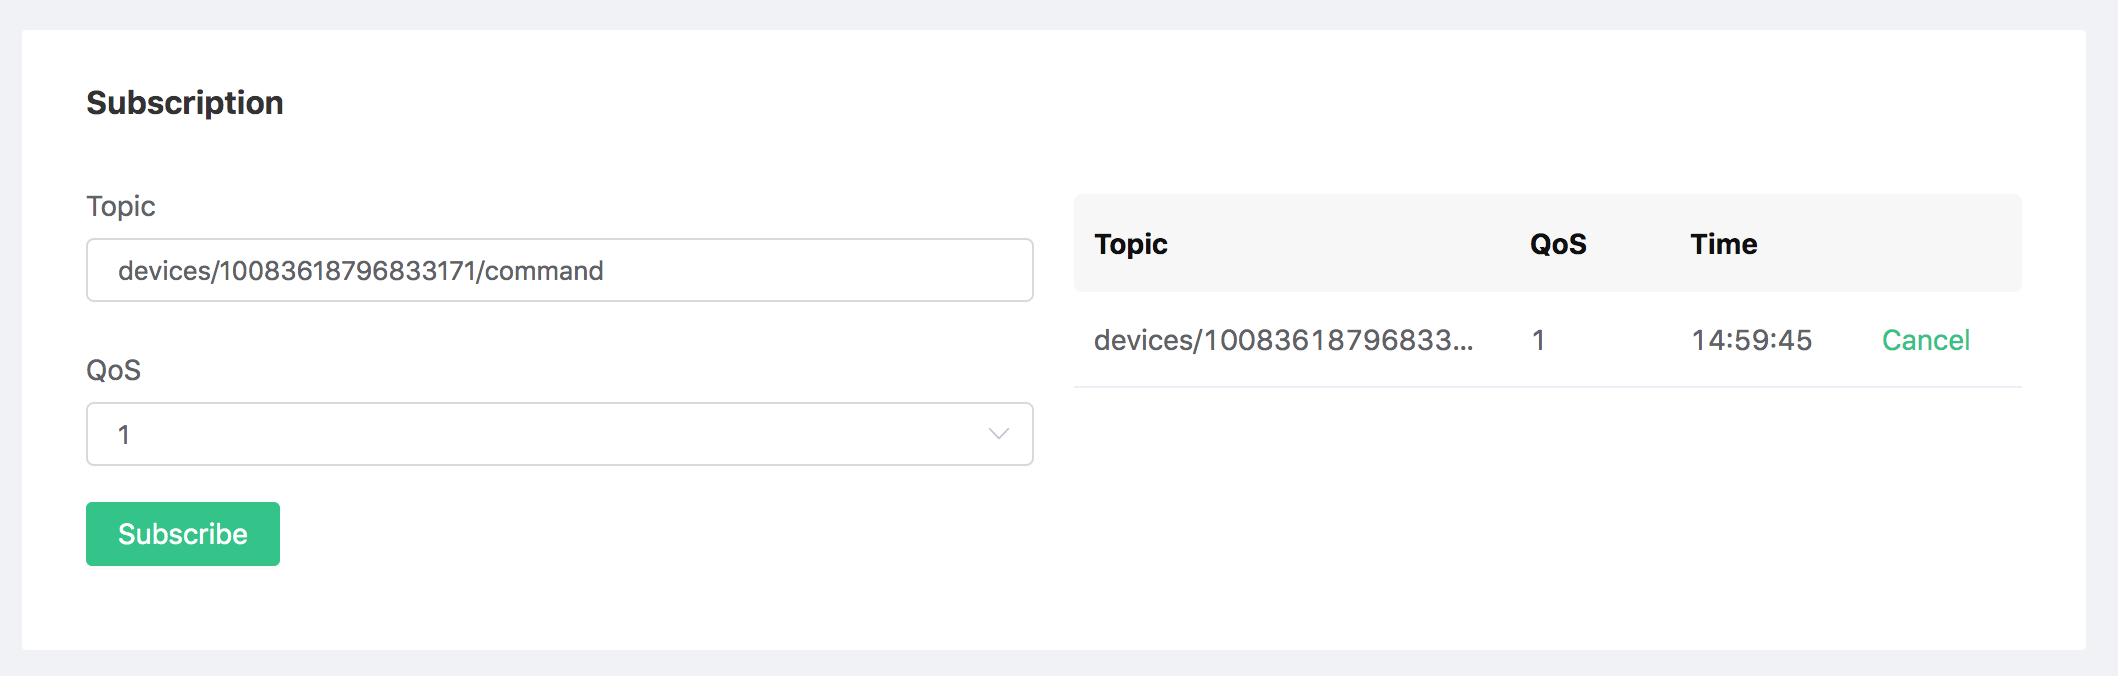Click QoS value 1 in subscription row
The width and height of the screenshot is (2118, 676).
coord(1539,340)
